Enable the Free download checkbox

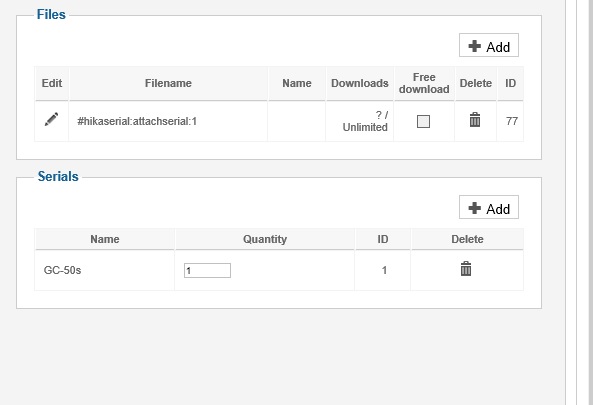click(x=423, y=121)
